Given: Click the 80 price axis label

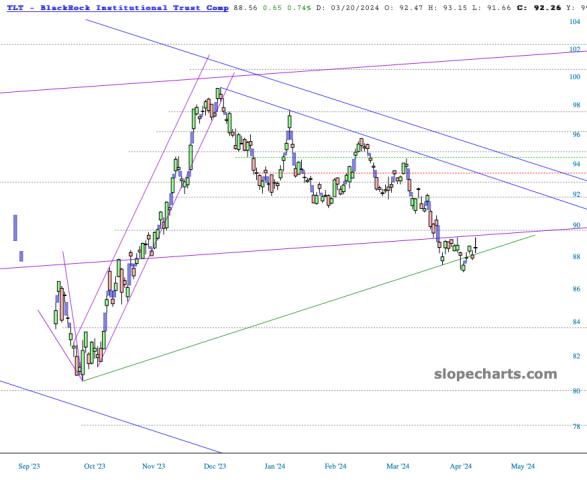Looking at the screenshot, I should point(576,391).
